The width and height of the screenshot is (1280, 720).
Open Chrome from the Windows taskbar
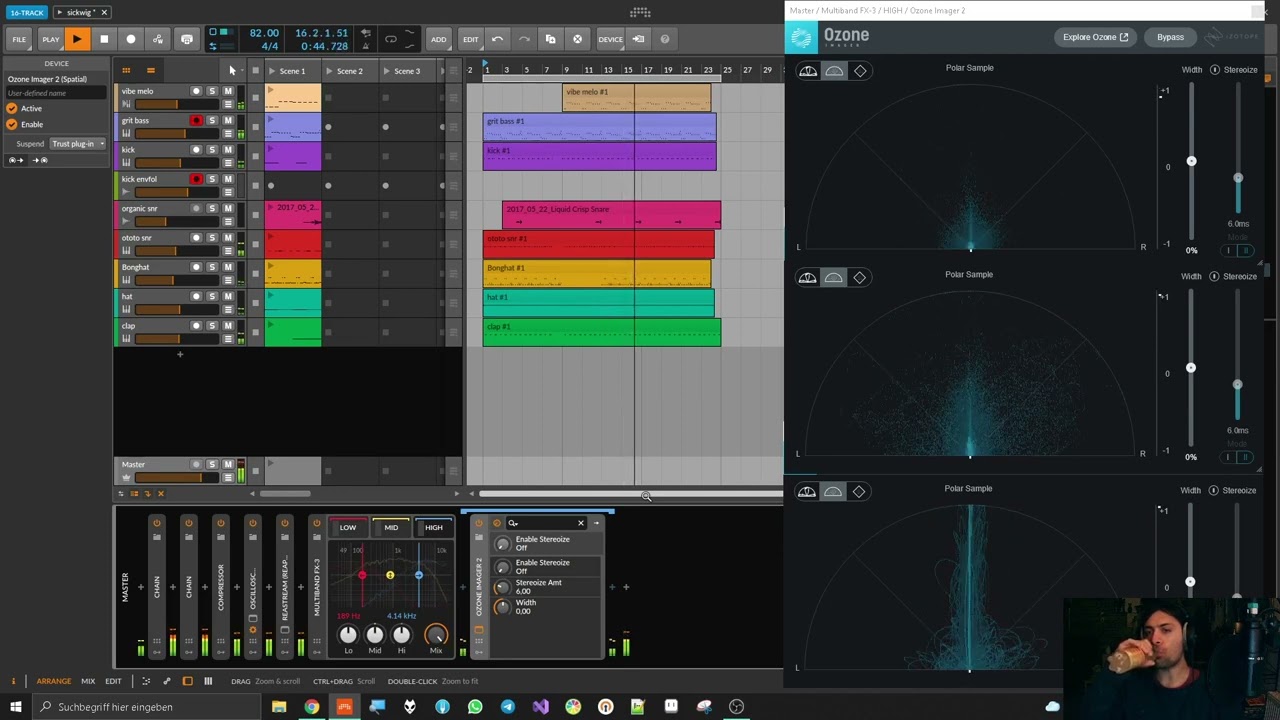312,707
